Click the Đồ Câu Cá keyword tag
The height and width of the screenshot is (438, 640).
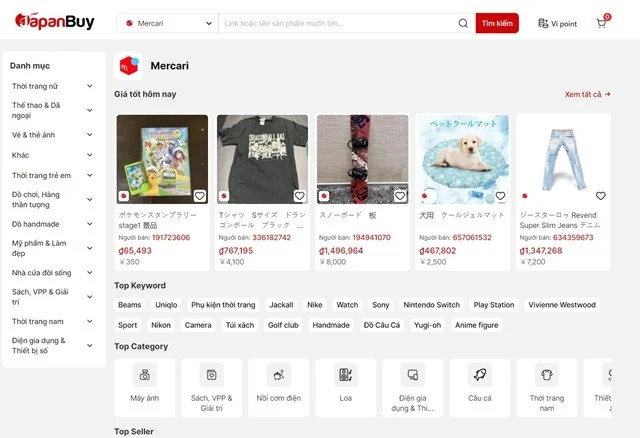[382, 325]
